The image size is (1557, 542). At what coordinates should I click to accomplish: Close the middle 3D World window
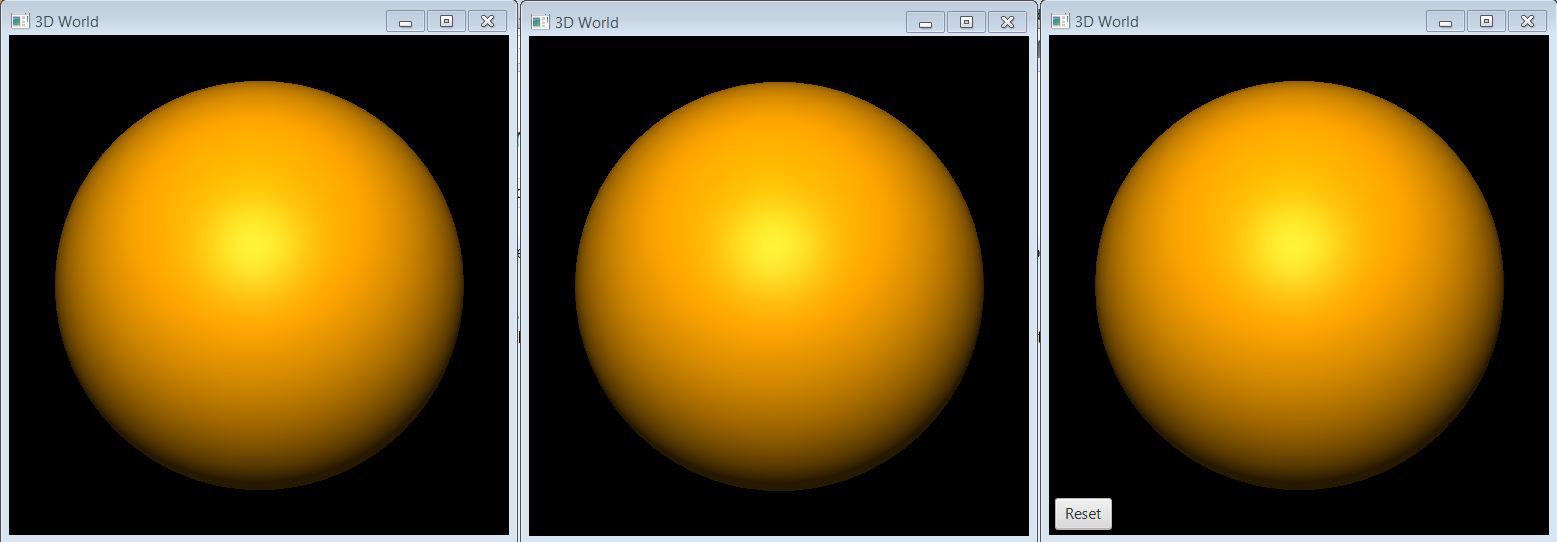(1007, 22)
